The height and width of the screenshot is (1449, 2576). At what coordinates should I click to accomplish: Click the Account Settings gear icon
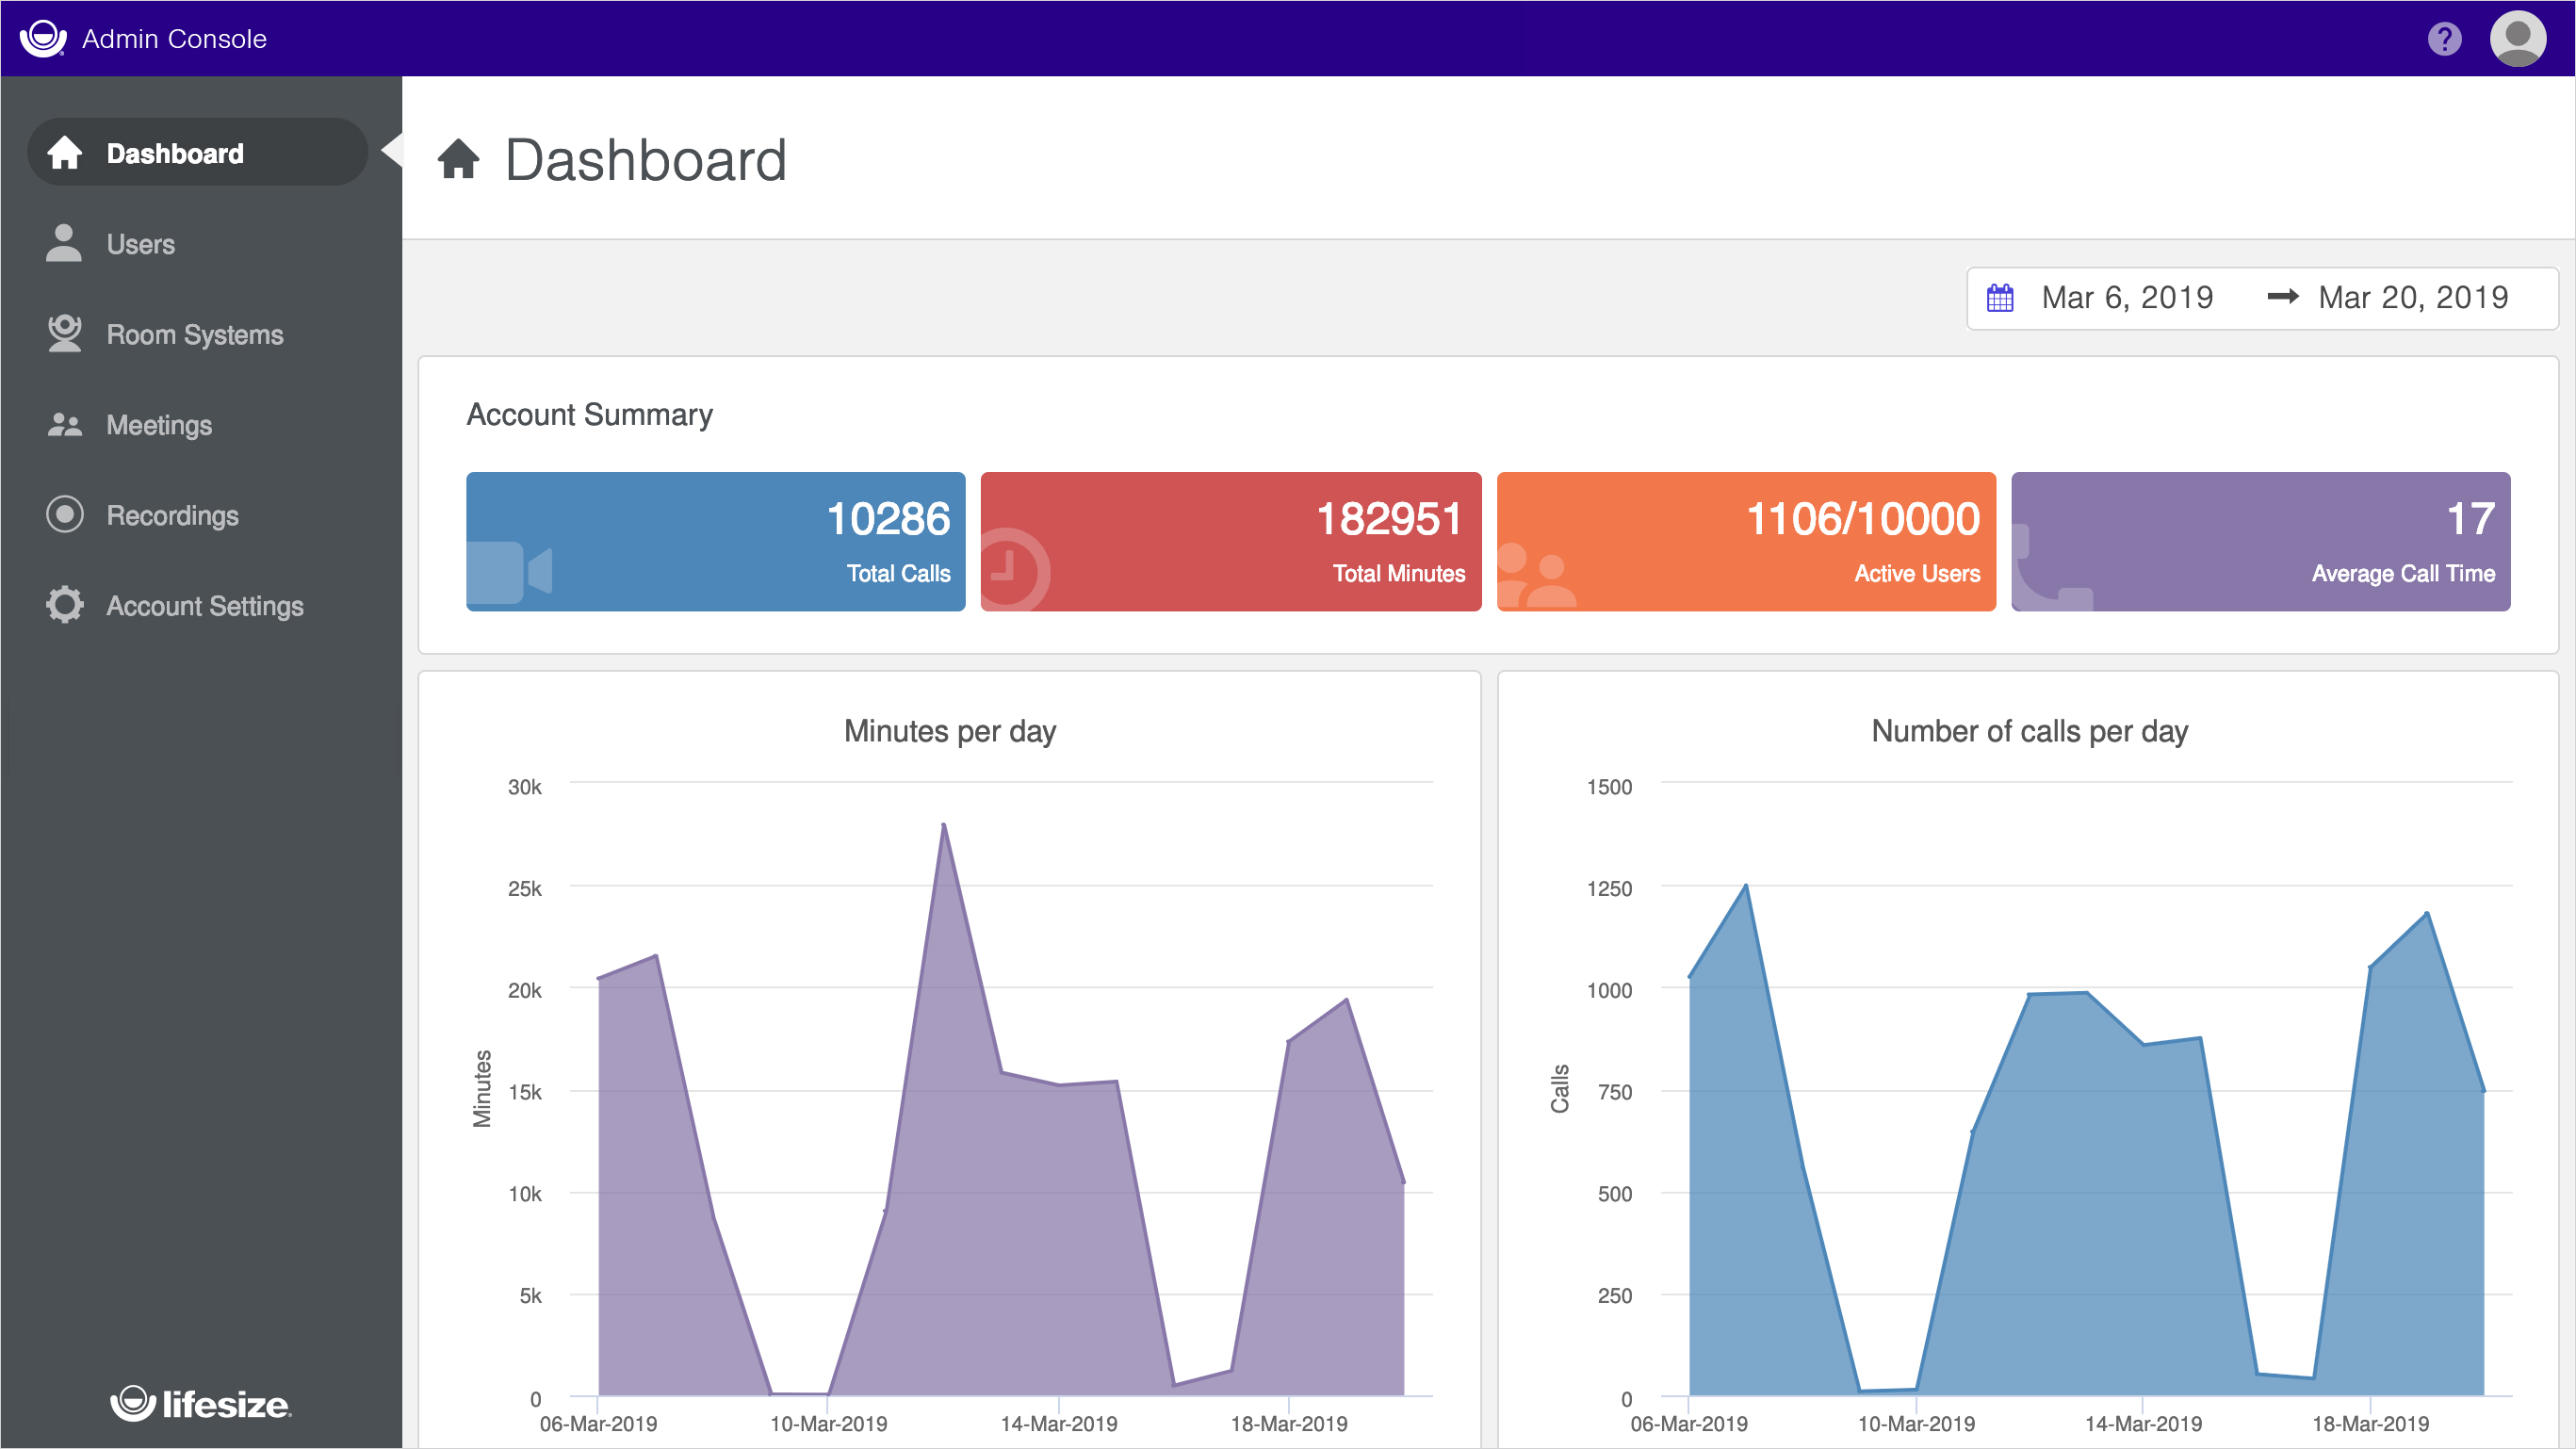point(64,605)
